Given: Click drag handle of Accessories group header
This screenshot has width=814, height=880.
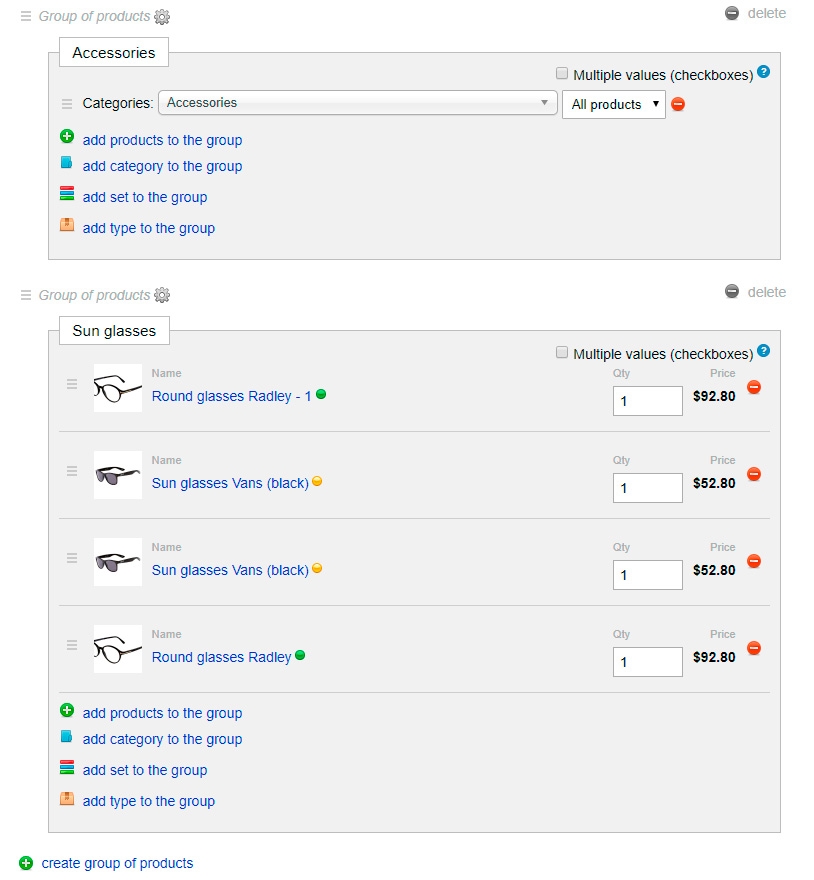Looking at the screenshot, I should point(26,16).
